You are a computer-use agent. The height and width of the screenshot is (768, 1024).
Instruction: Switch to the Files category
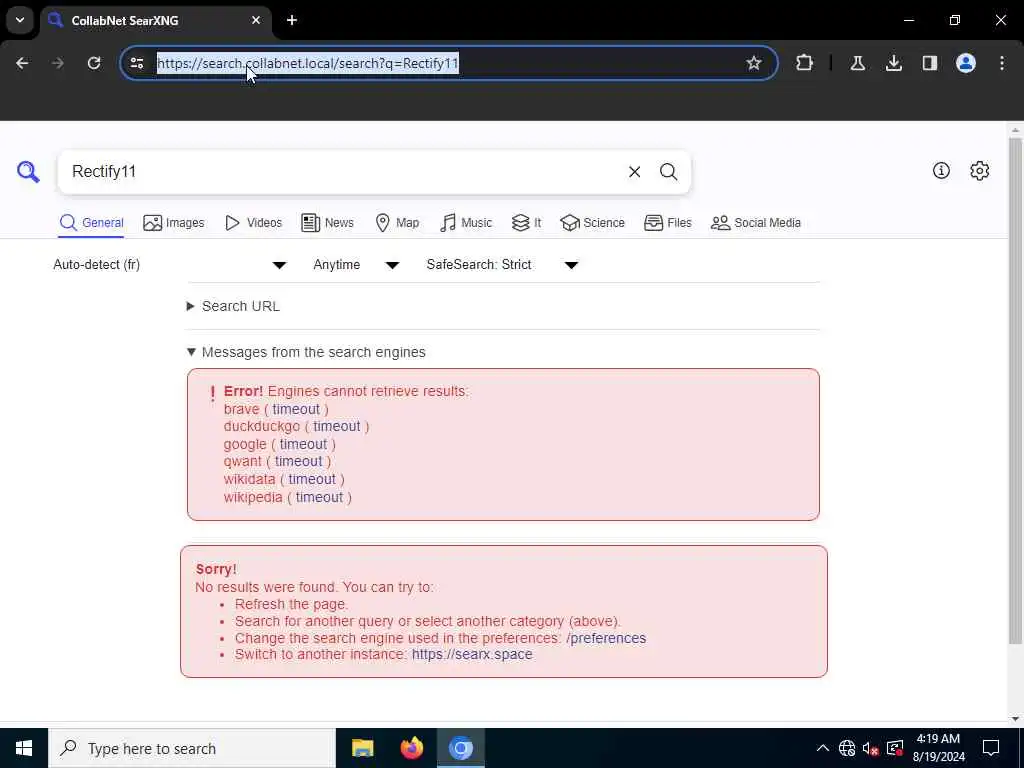[667, 223]
